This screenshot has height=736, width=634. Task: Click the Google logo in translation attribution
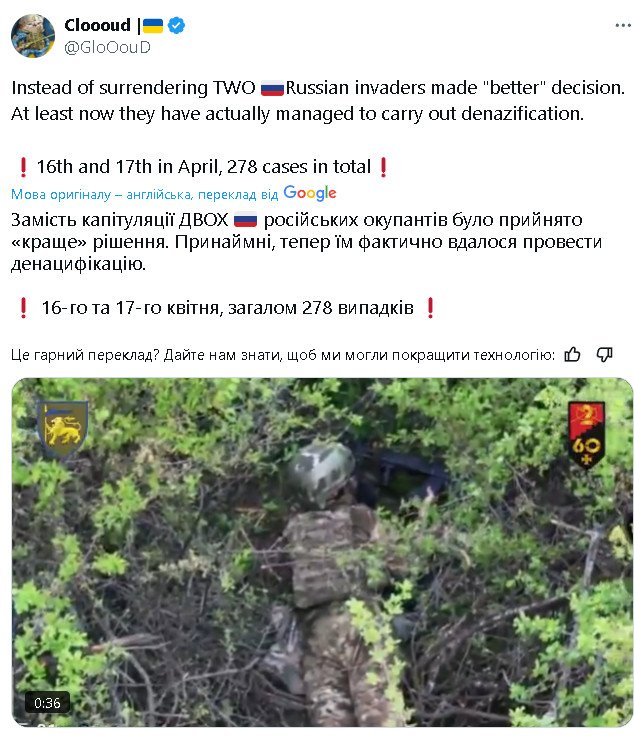[x=310, y=193]
